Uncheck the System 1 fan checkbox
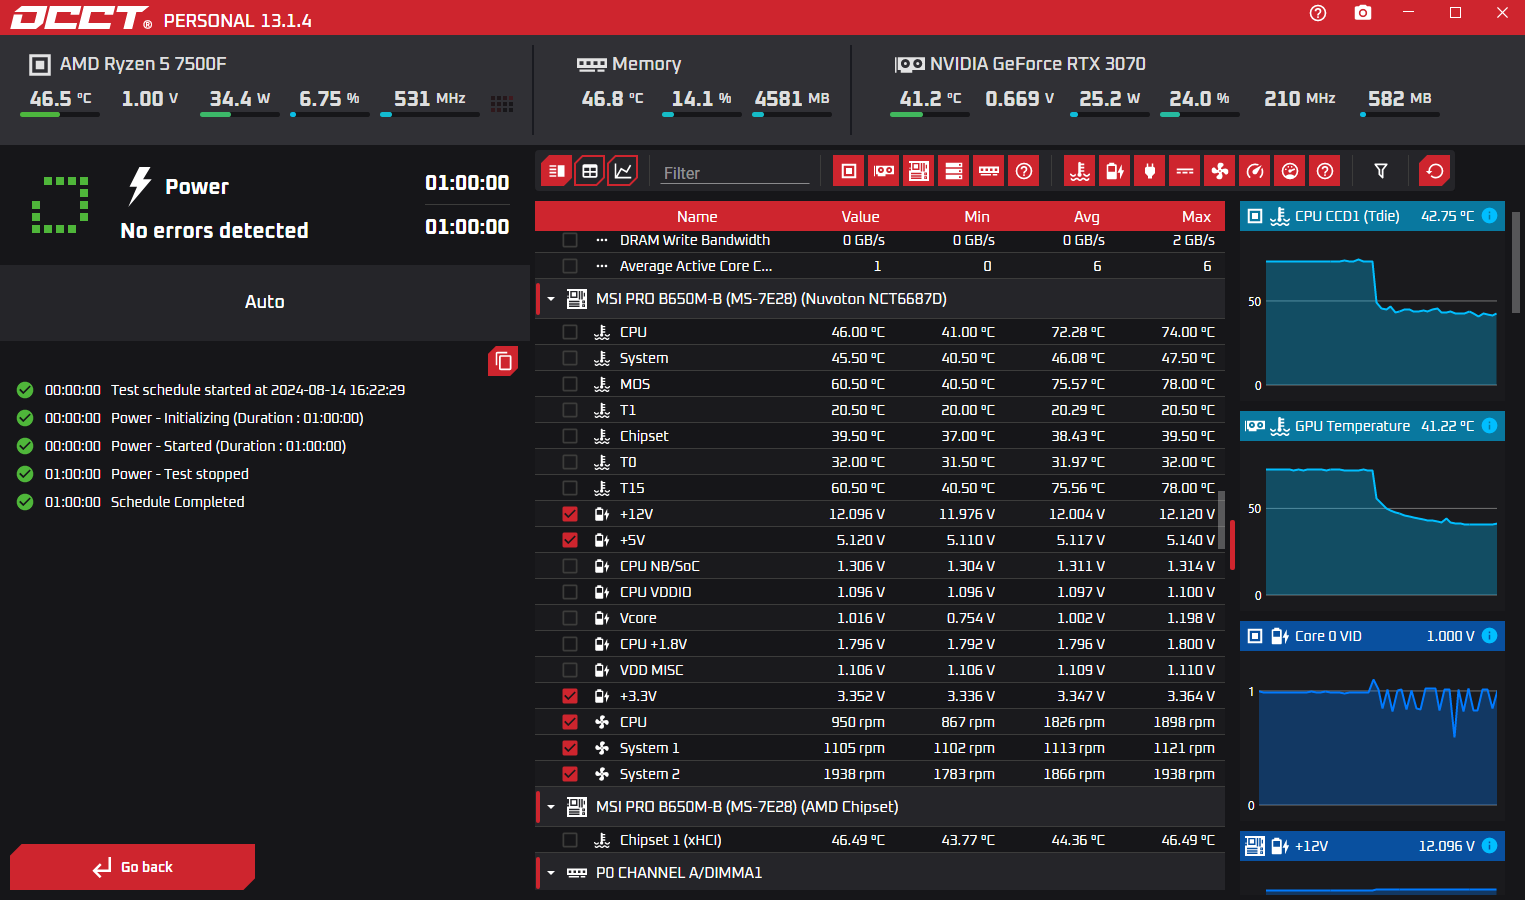 tap(570, 748)
